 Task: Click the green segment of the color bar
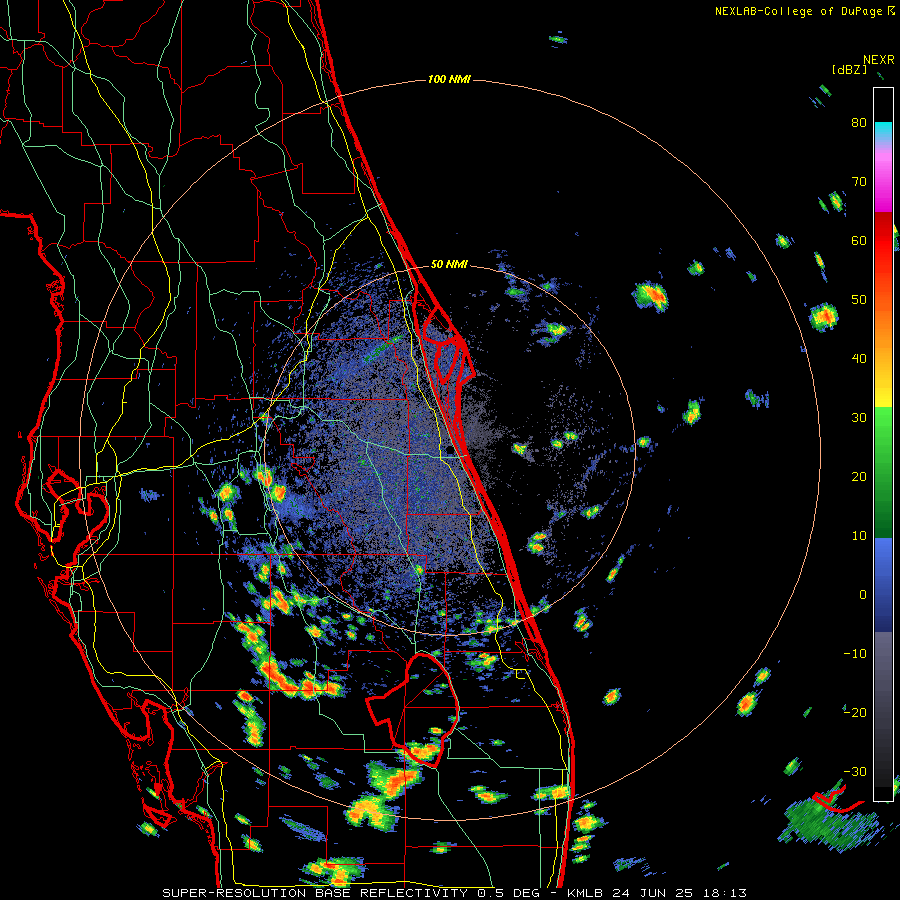(x=883, y=472)
